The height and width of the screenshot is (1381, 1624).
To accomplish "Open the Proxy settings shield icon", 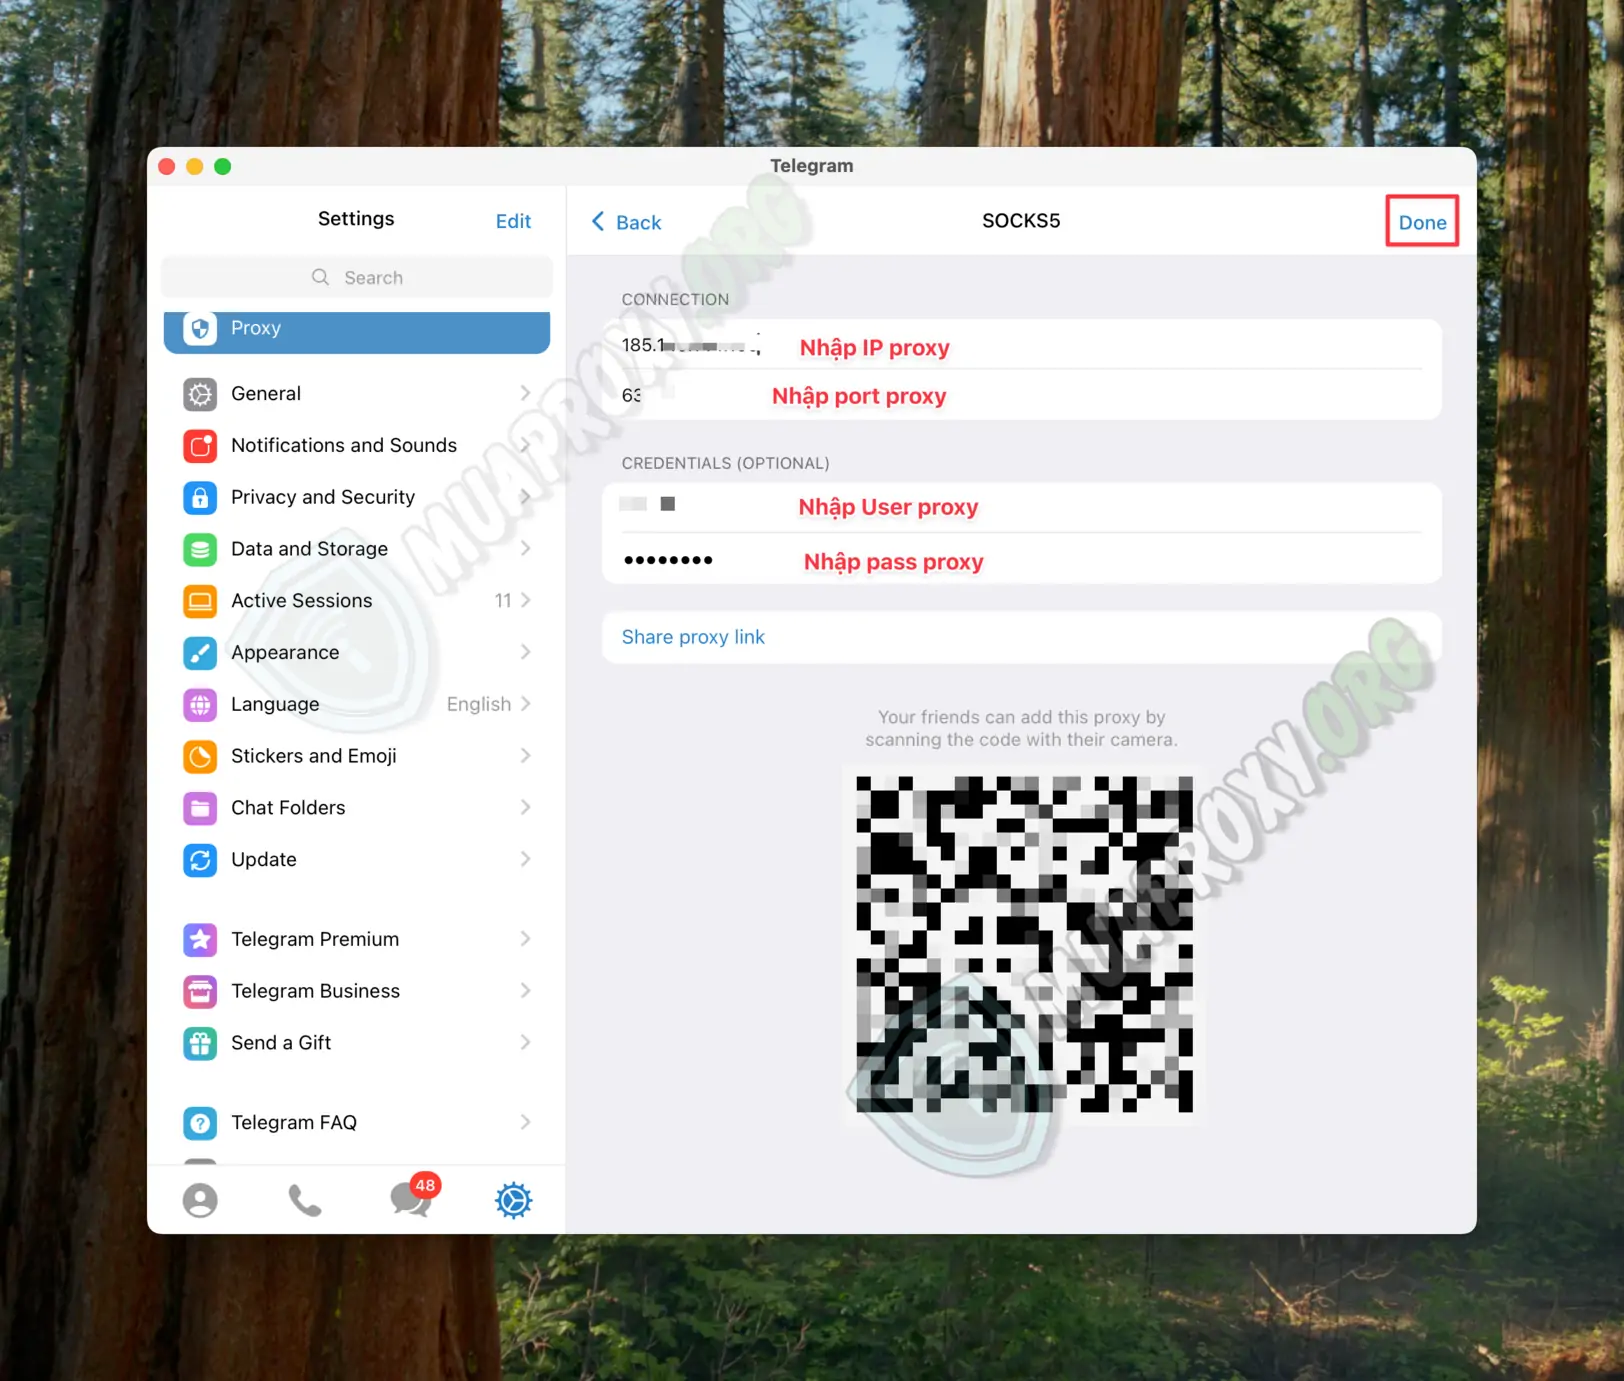I will [x=200, y=328].
